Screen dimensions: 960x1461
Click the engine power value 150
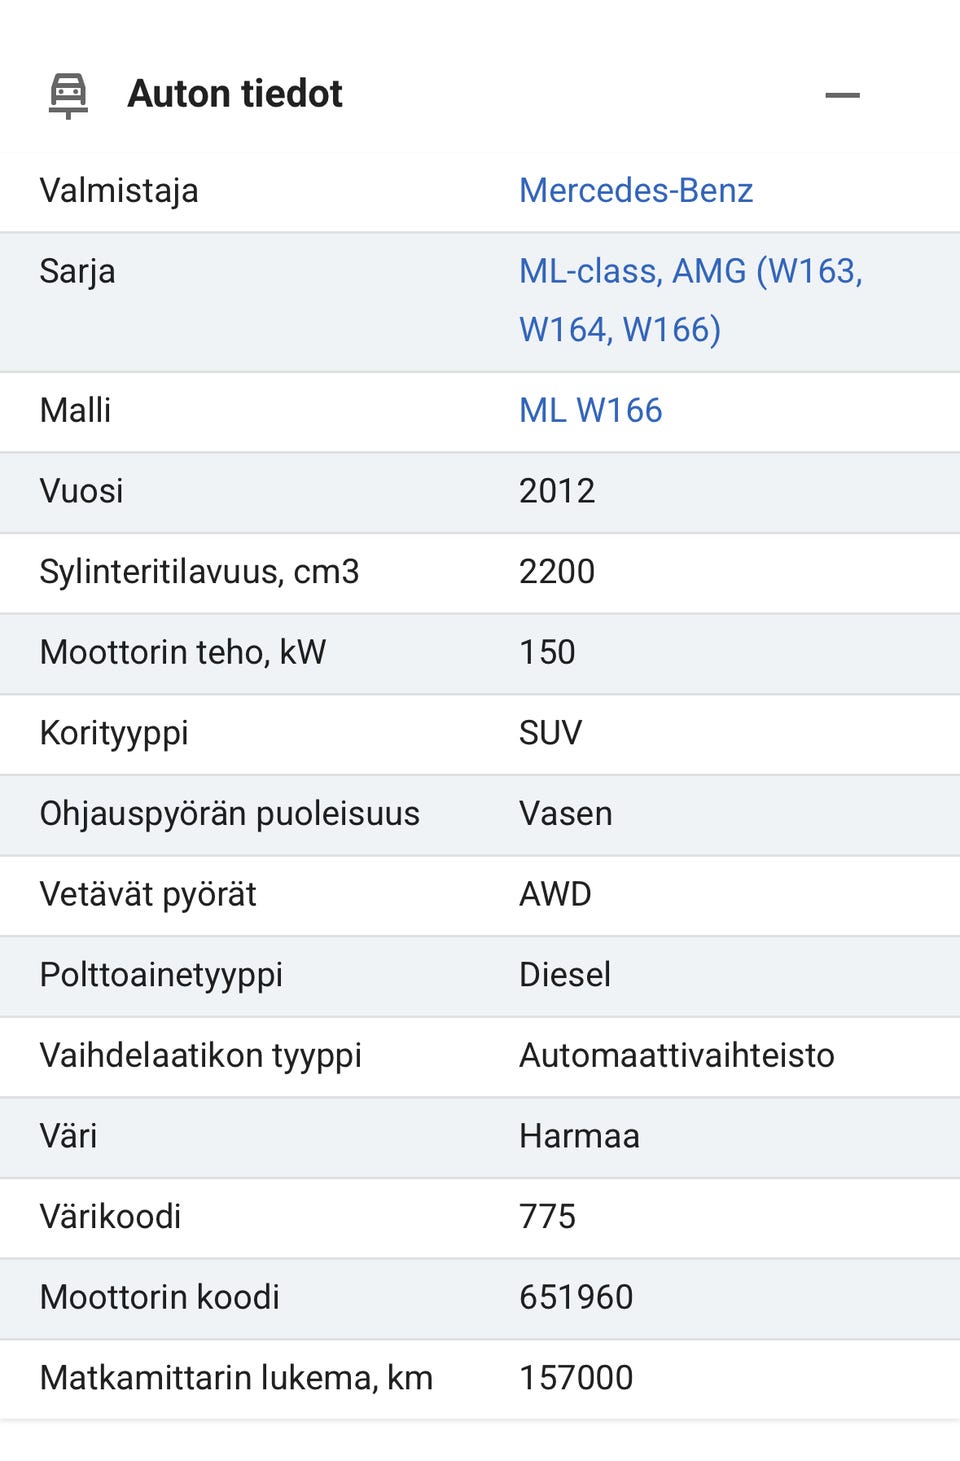pyautogui.click(x=547, y=652)
